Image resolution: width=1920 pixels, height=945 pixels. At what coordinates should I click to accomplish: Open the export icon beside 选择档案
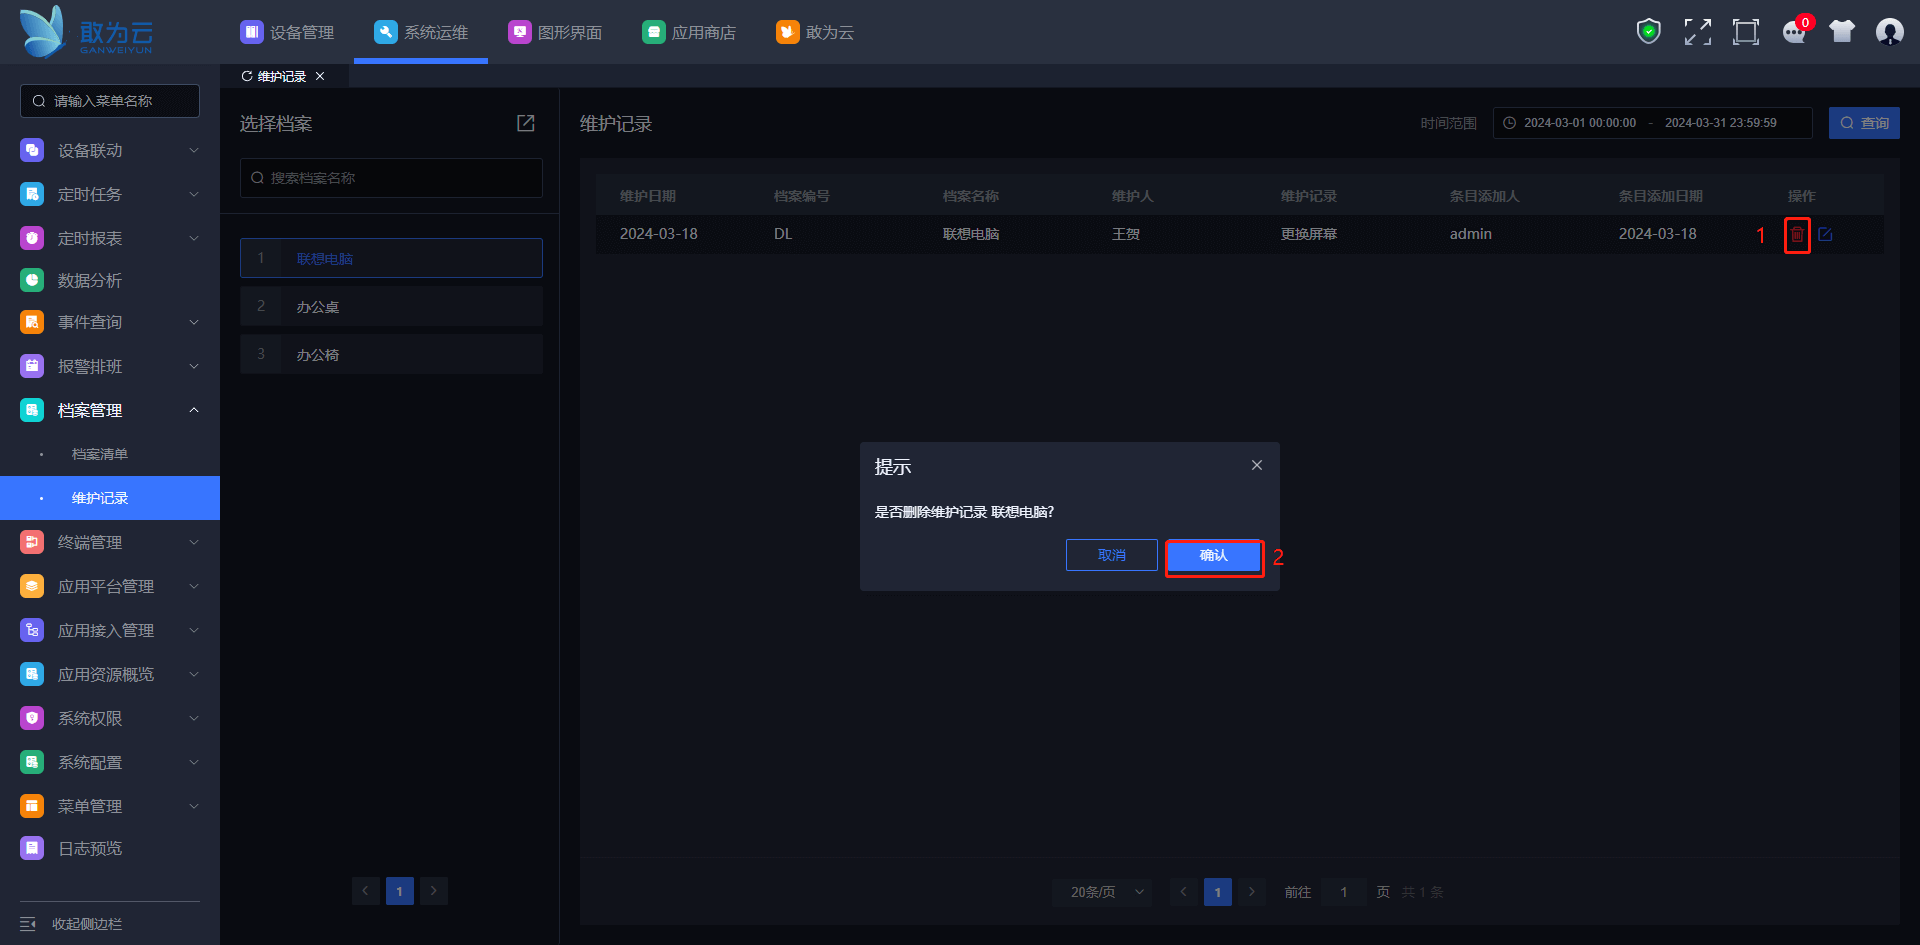(525, 123)
